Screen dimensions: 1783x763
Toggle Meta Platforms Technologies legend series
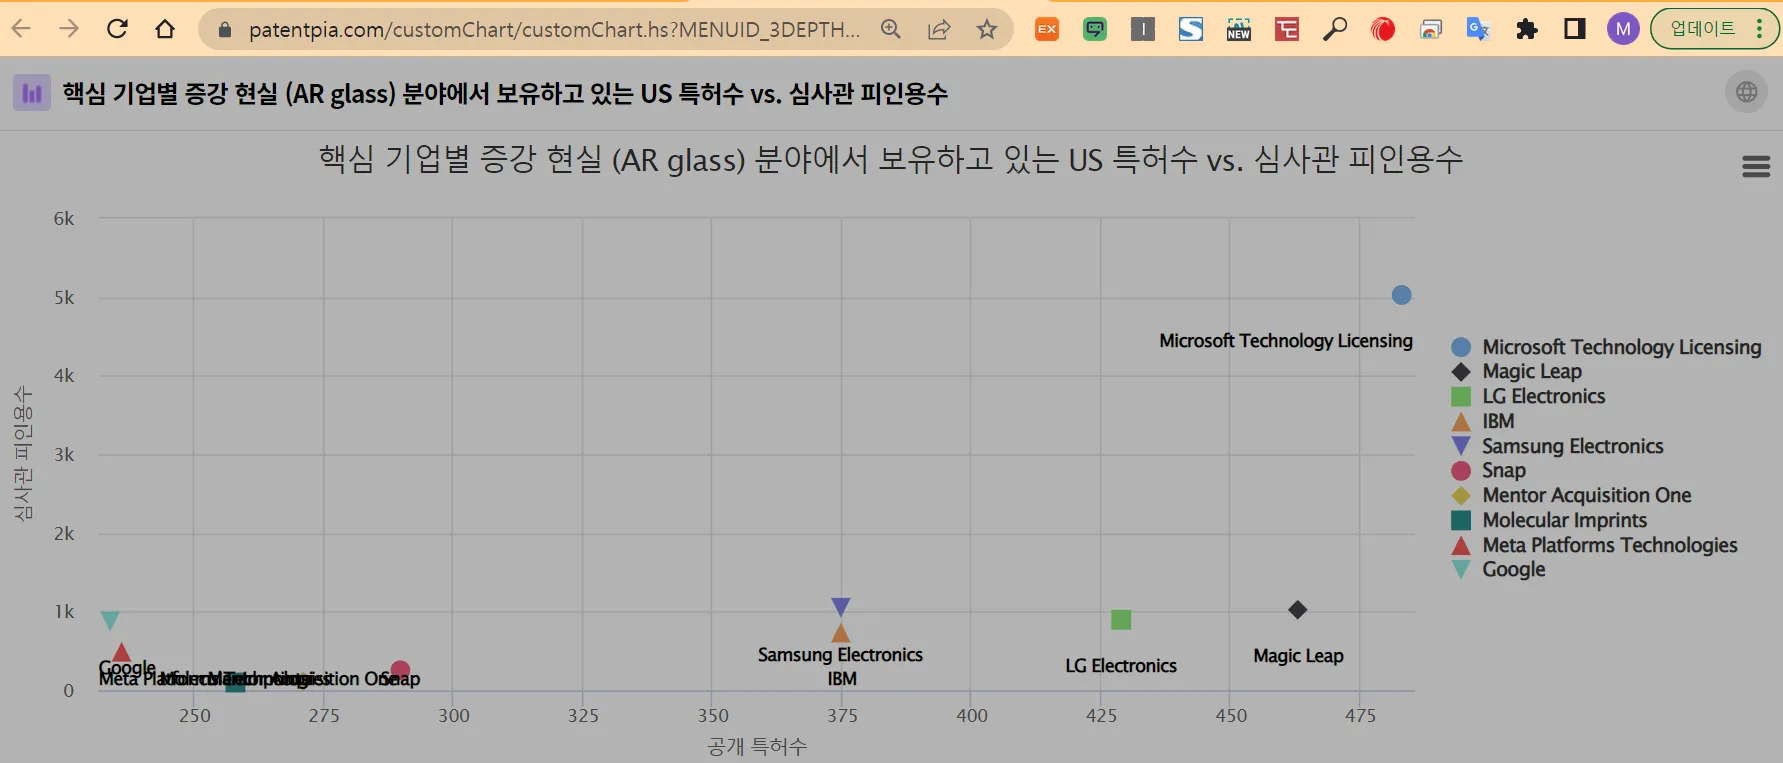[x=1594, y=545]
